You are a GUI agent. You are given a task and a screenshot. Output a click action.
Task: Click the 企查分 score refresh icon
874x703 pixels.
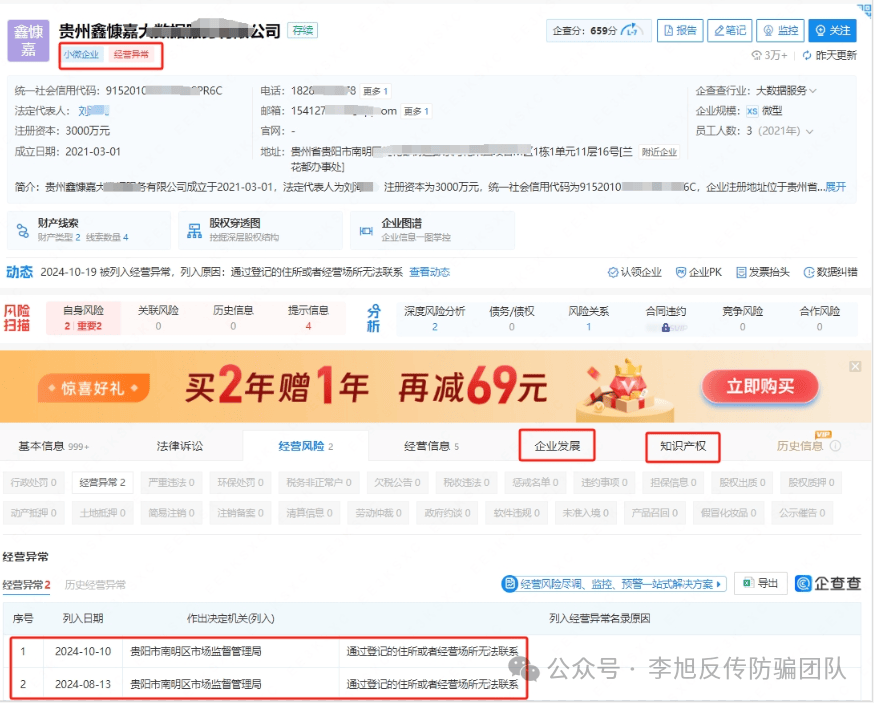[630, 30]
